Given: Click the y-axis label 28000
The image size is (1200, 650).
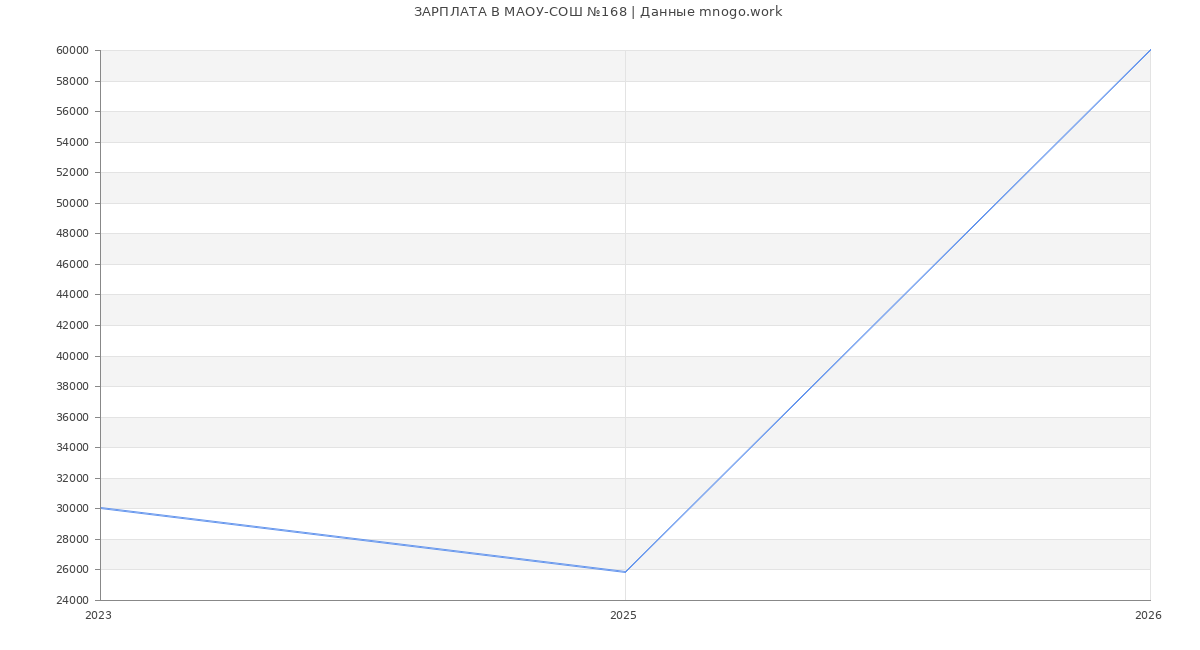Looking at the screenshot, I should tap(73, 539).
